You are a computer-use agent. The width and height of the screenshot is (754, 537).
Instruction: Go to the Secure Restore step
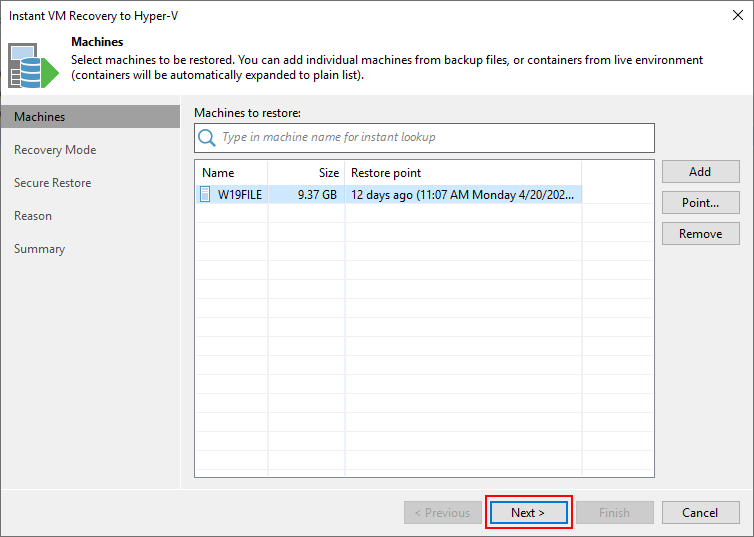click(52, 183)
